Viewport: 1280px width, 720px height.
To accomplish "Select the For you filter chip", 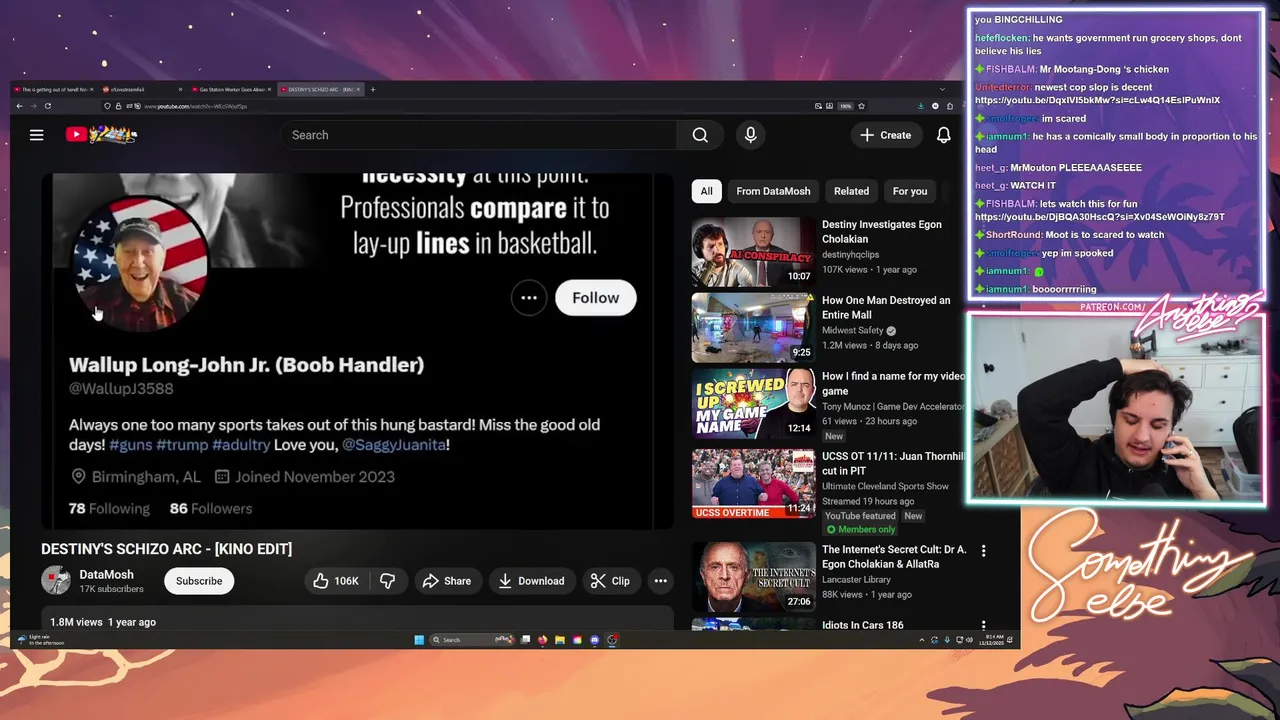I will point(909,191).
